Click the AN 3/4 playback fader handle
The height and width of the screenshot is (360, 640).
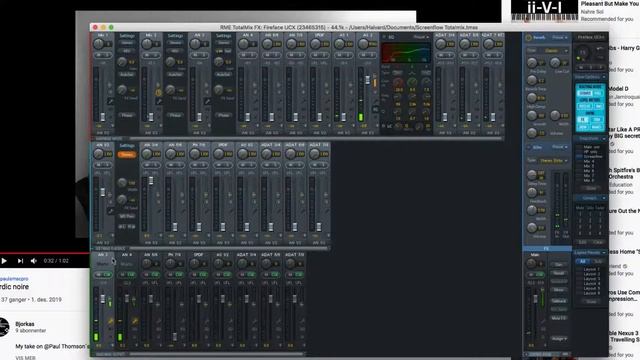(x=151, y=180)
